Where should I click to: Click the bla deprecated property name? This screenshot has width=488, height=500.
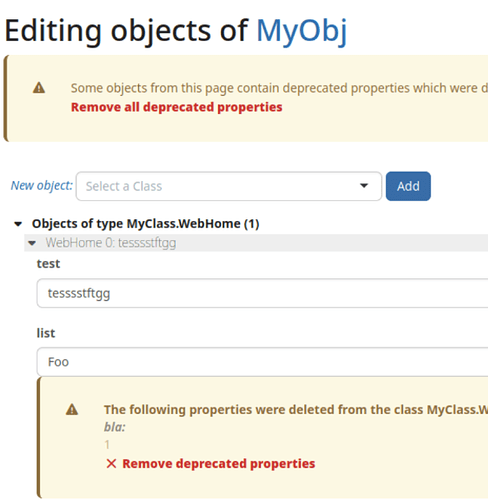(x=115, y=427)
